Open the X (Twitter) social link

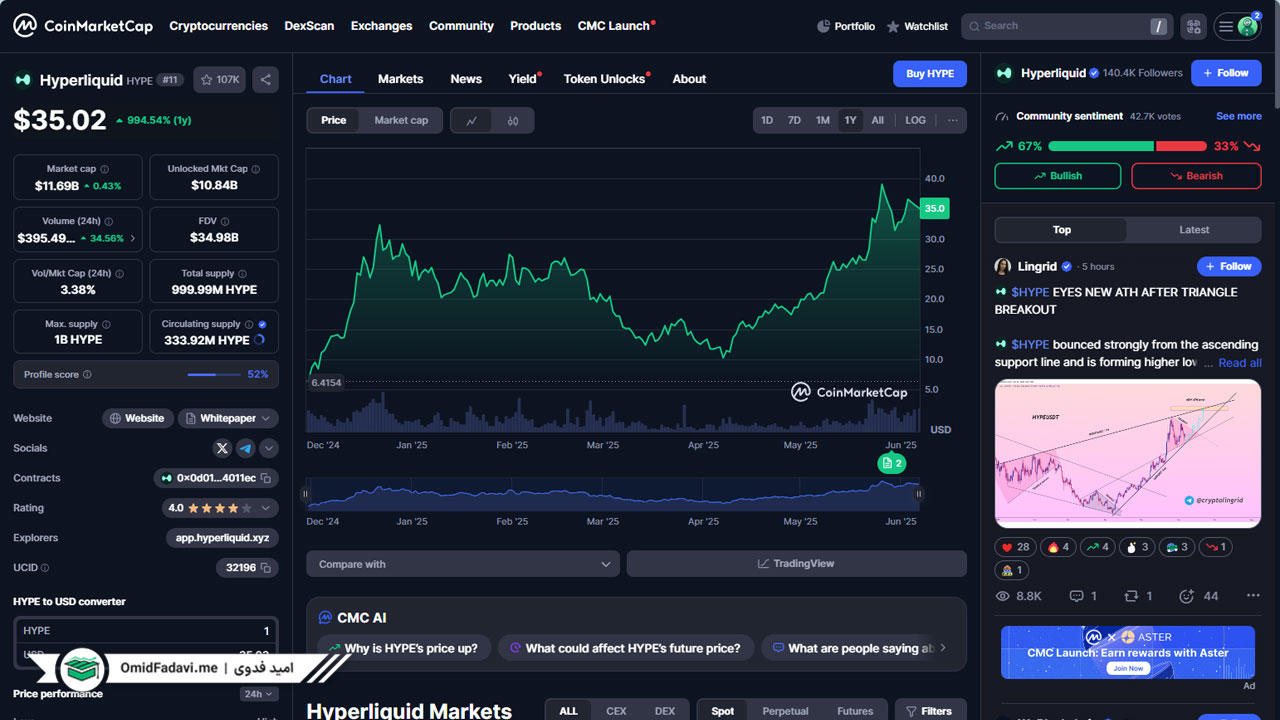point(222,448)
